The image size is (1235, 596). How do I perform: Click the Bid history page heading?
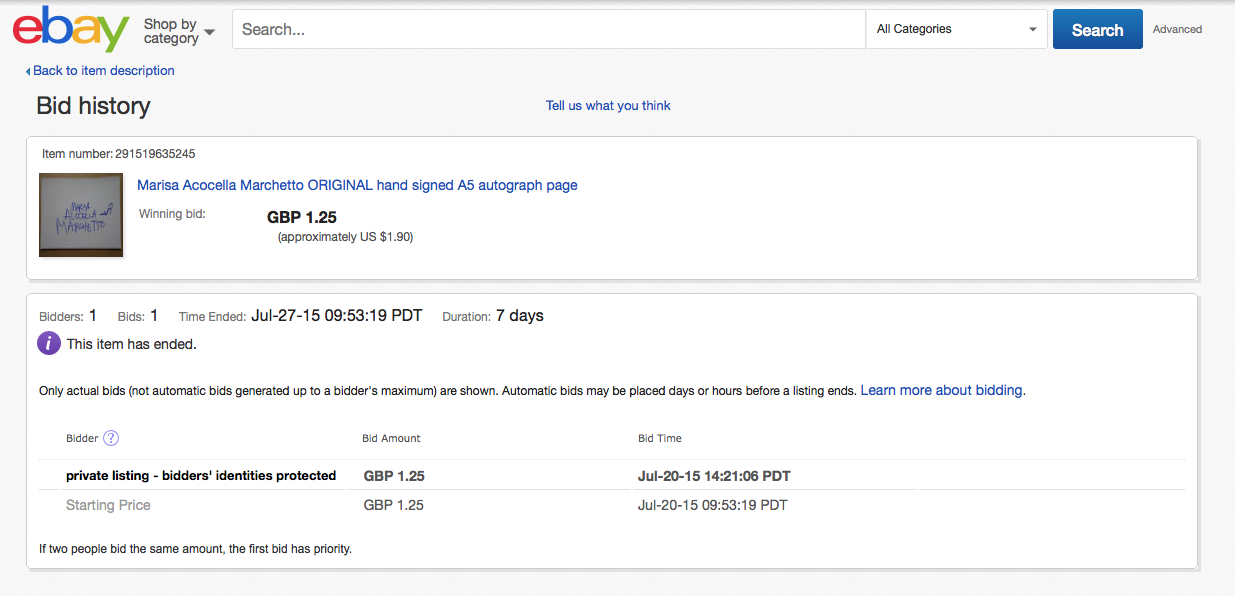93,106
